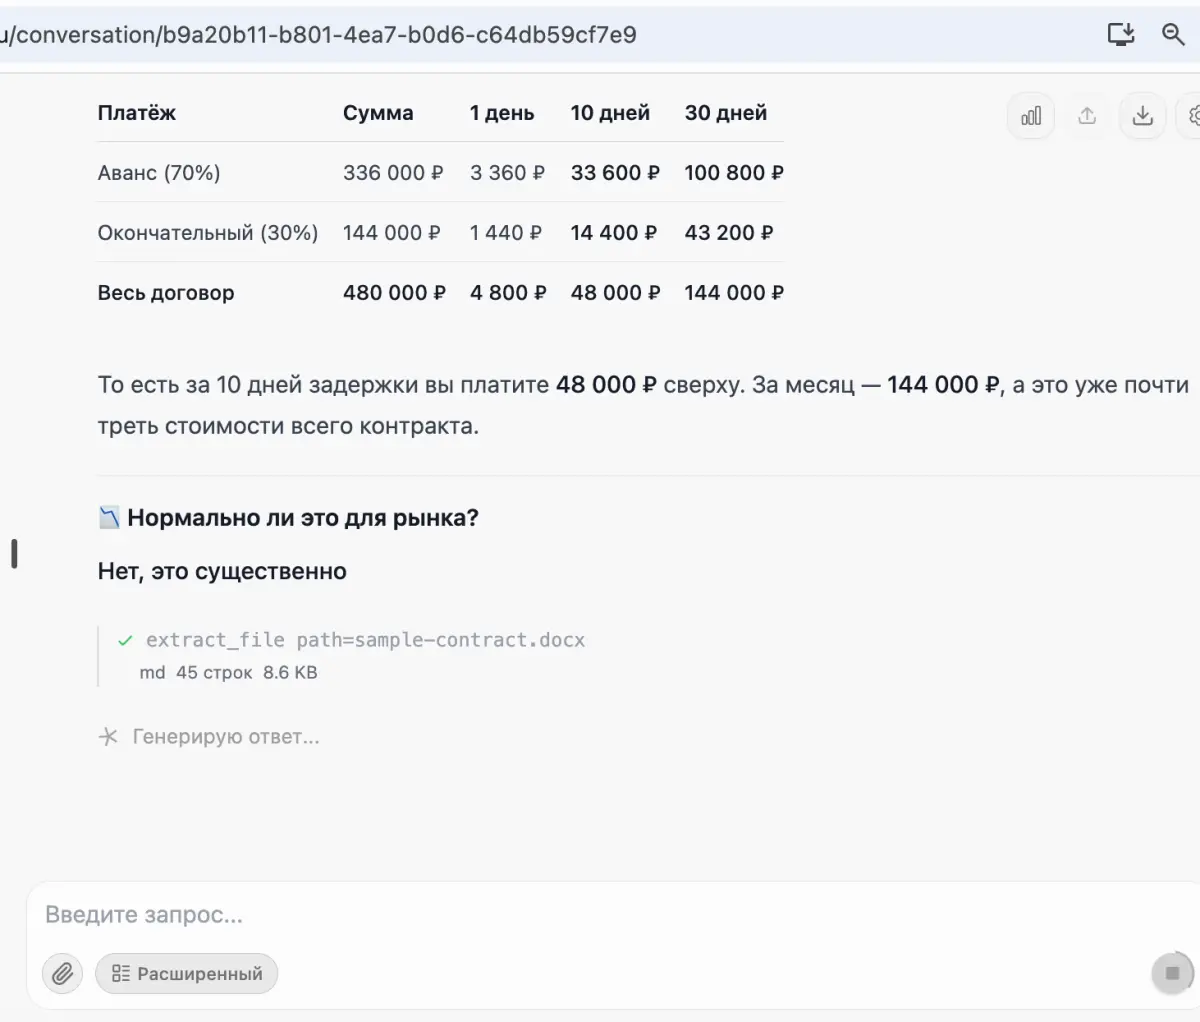
Task: Click the 10 дней column header
Action: coord(610,113)
